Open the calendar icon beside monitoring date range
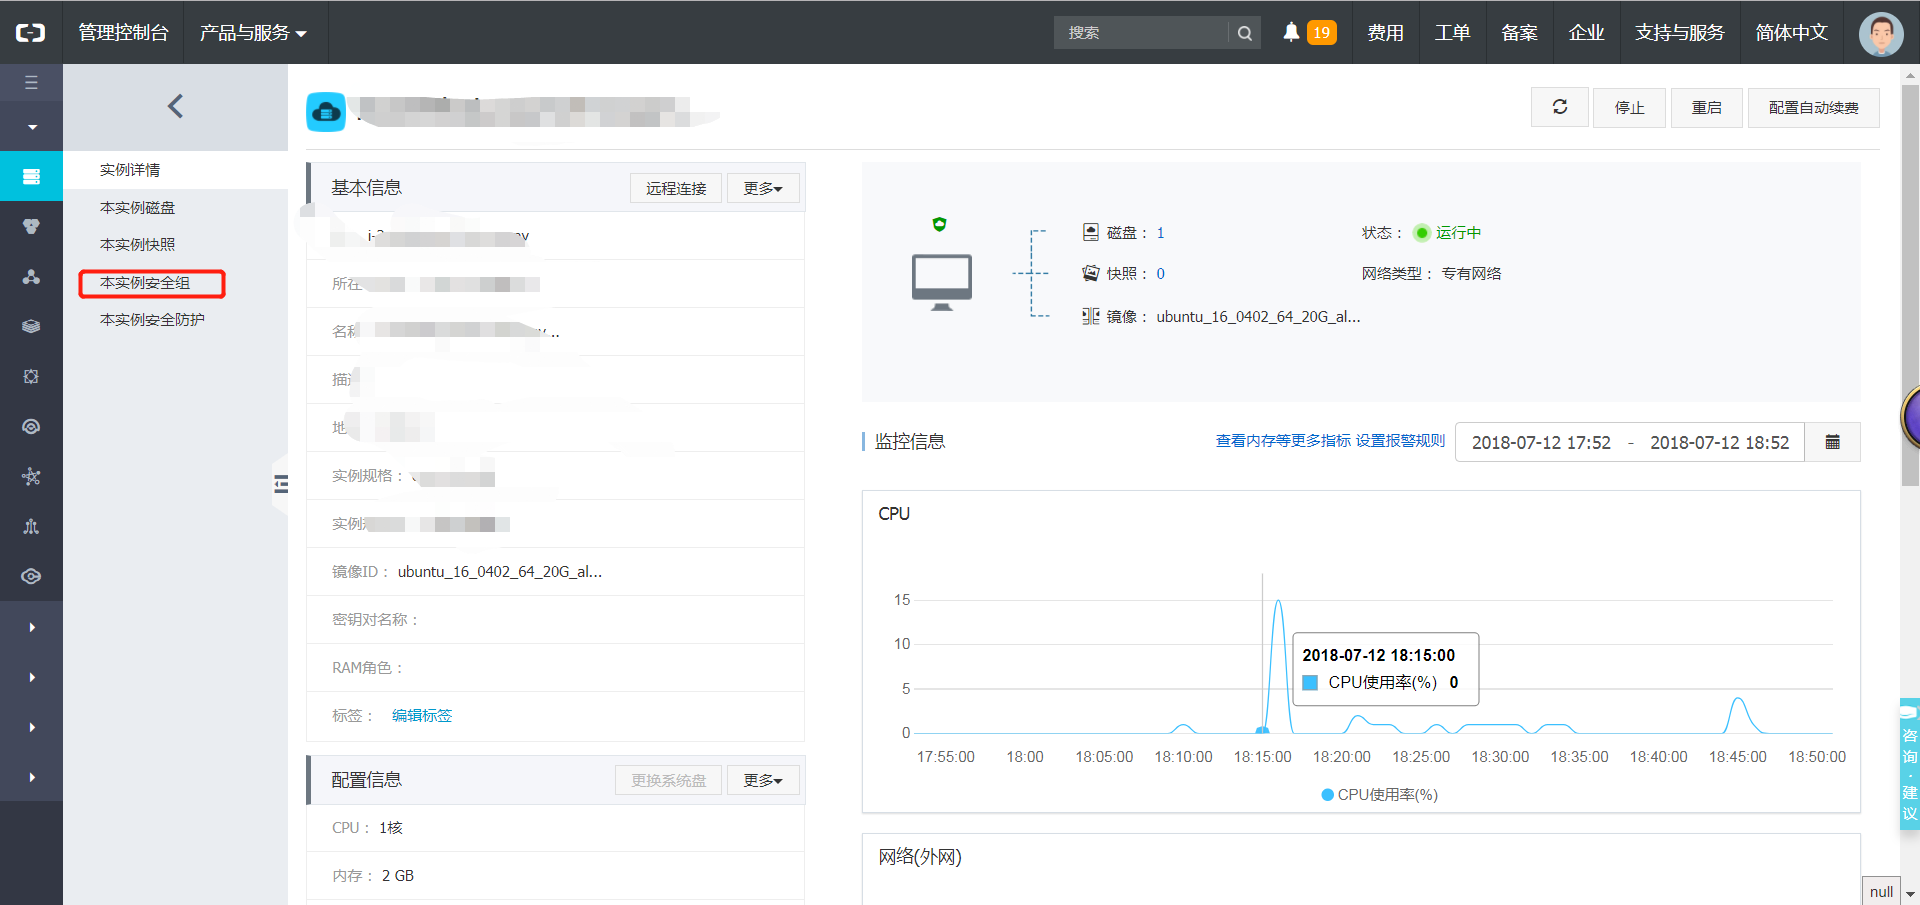Image resolution: width=1920 pixels, height=905 pixels. pos(1832,441)
